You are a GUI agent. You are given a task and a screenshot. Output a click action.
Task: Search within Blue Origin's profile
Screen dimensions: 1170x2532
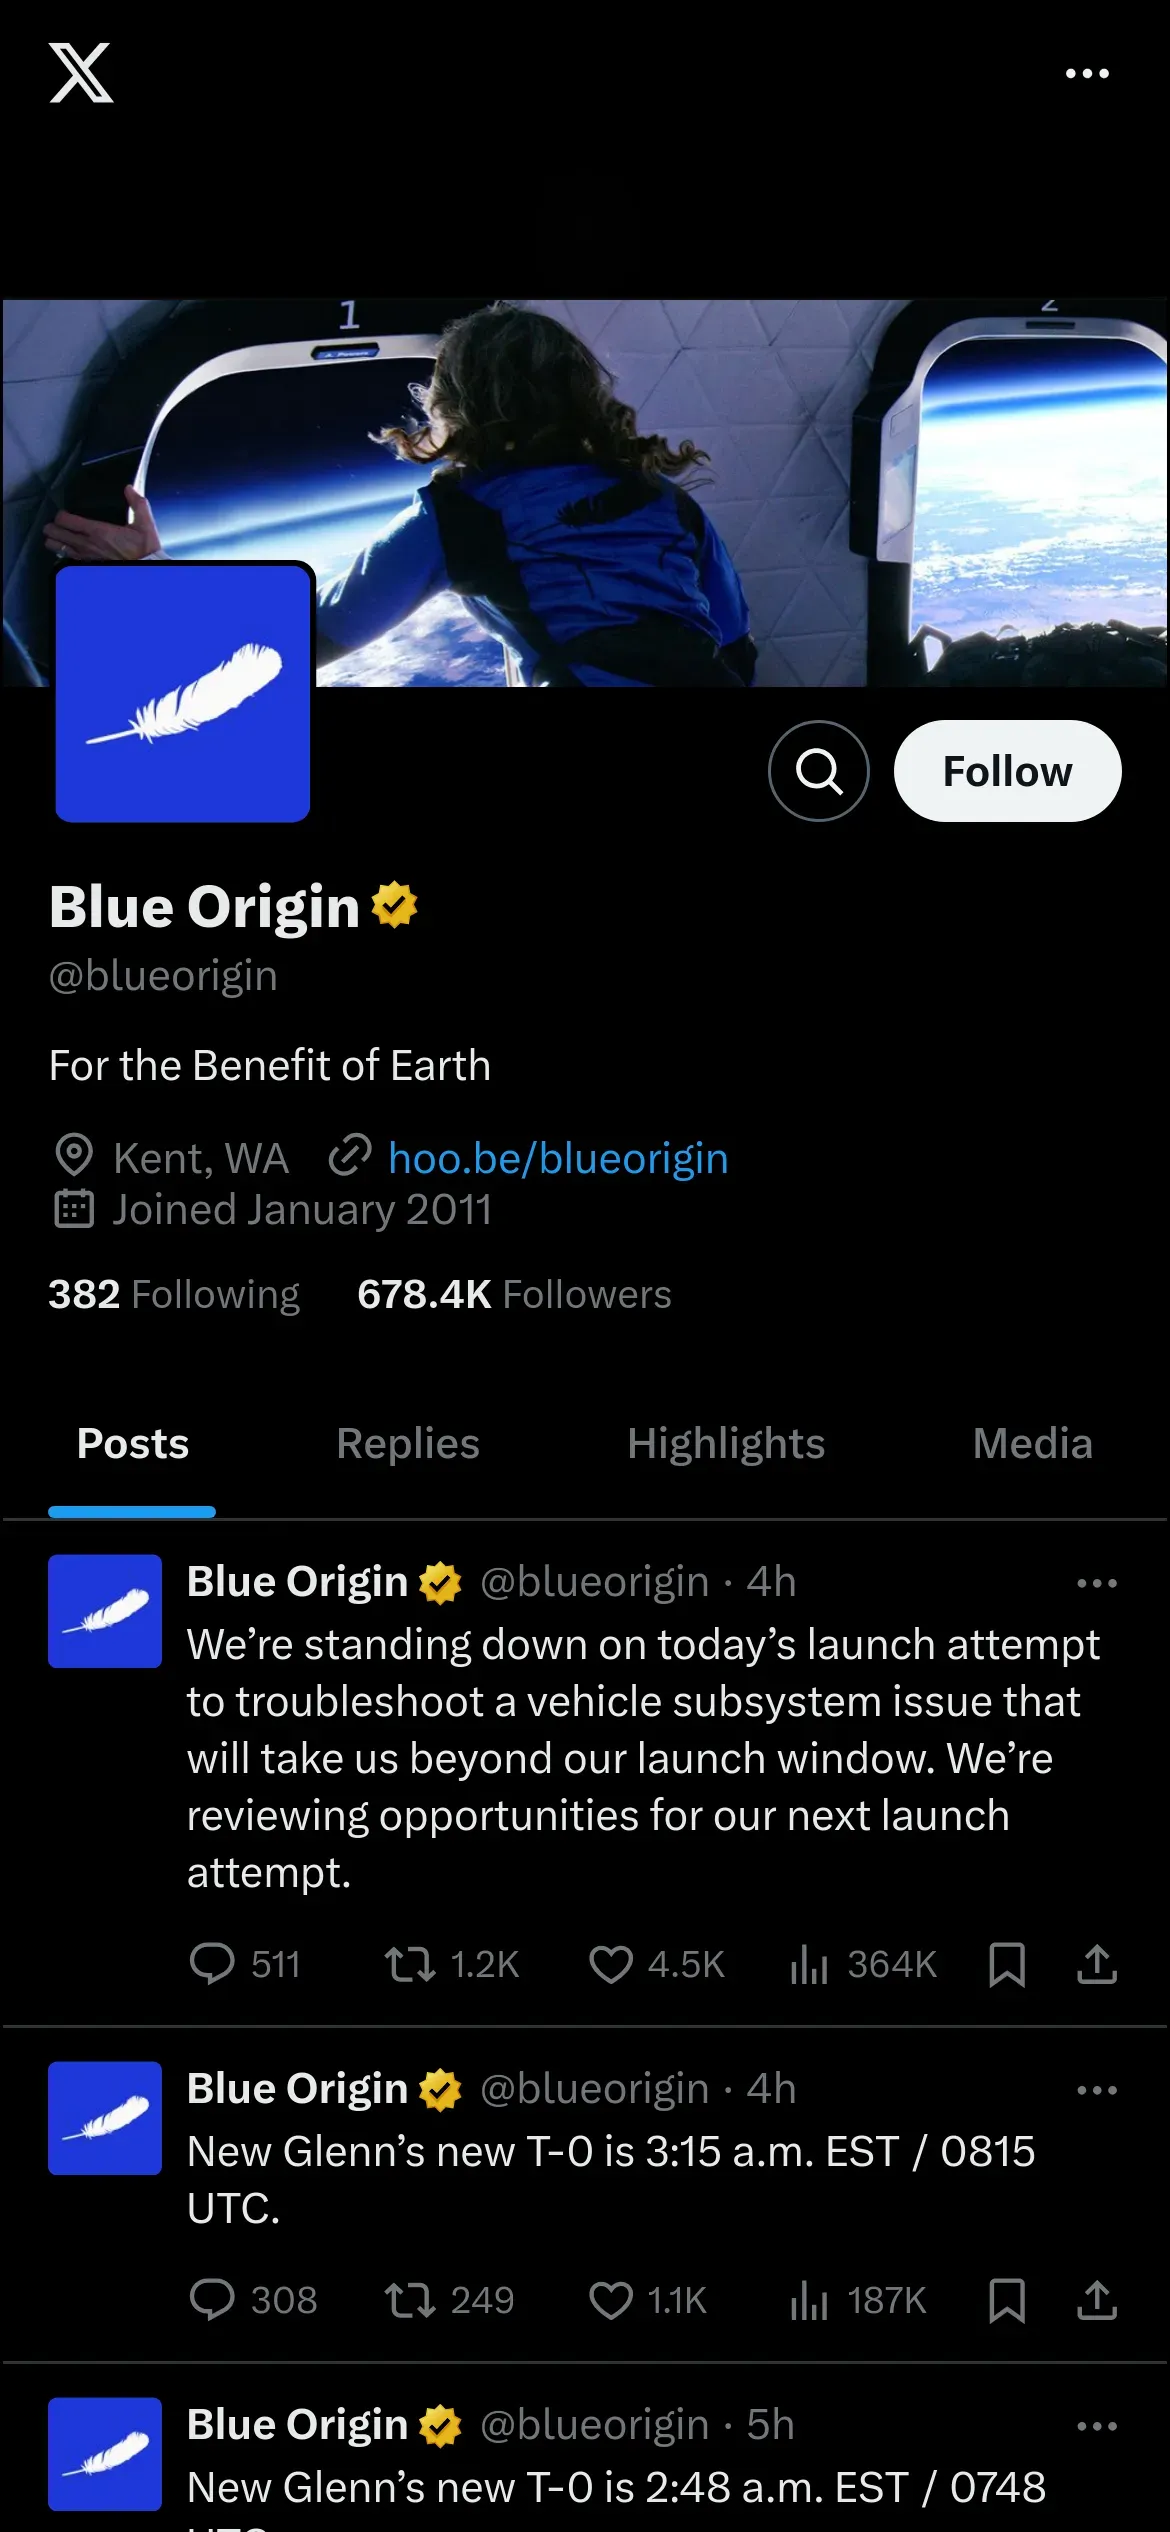tap(819, 771)
